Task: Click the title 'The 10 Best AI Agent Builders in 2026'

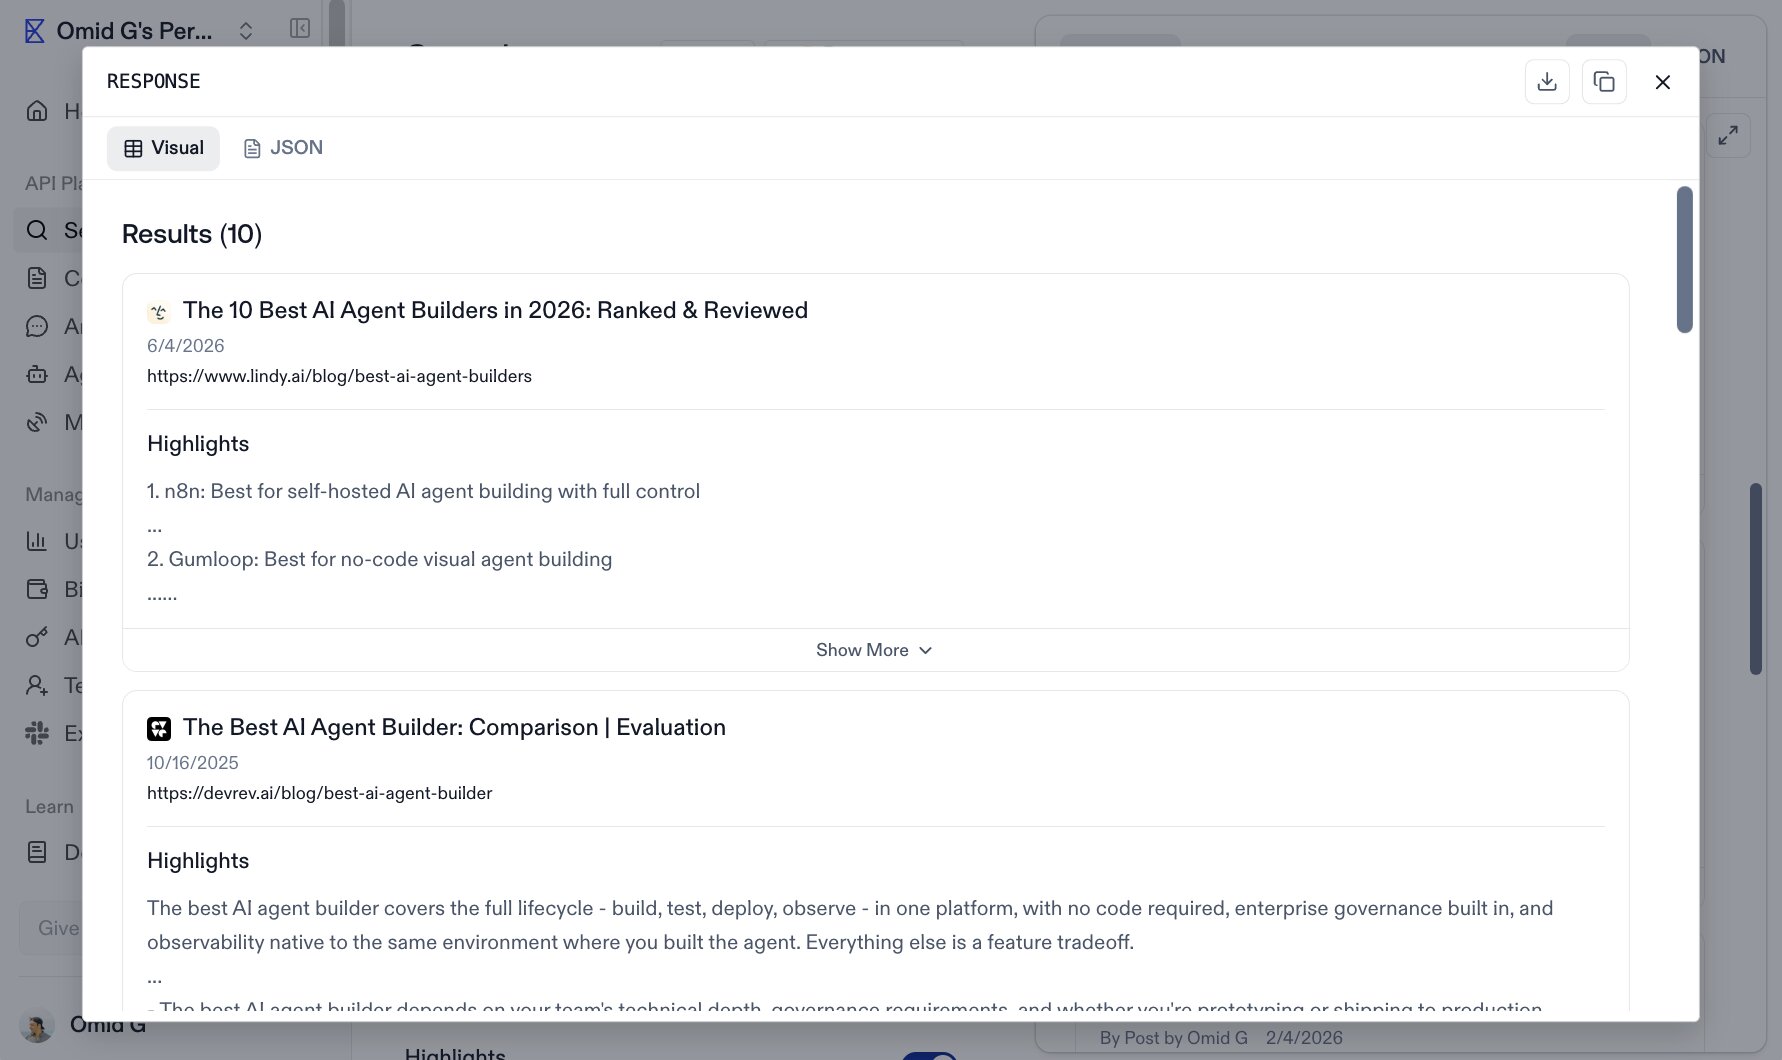Action: [495, 310]
